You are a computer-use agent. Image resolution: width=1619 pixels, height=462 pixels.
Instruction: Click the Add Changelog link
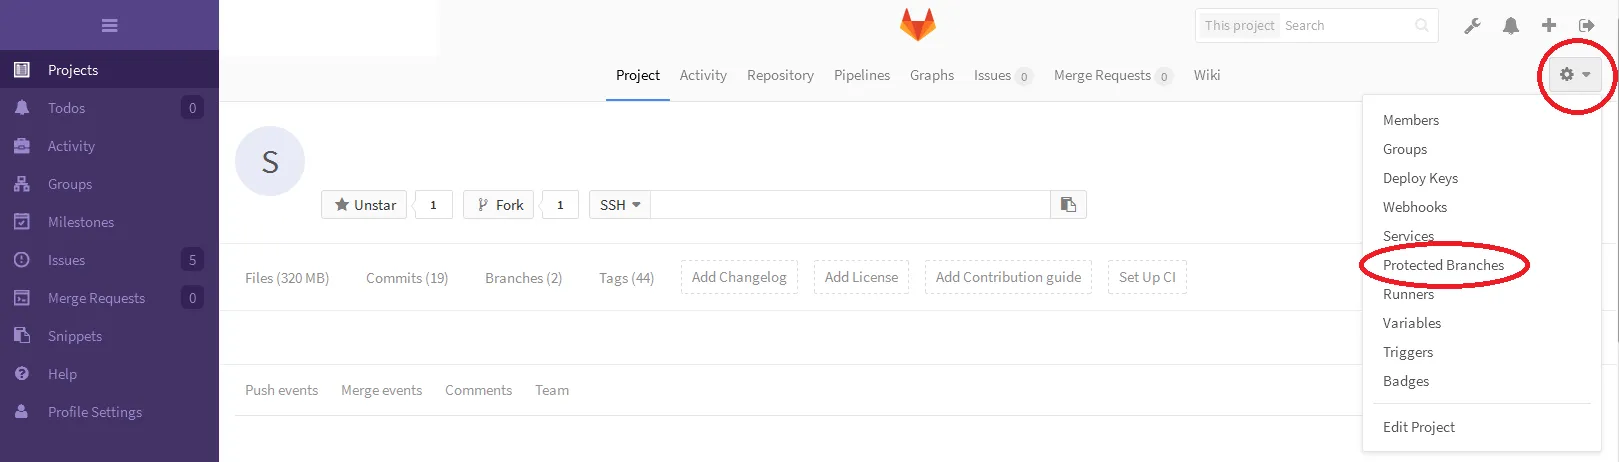pyautogui.click(x=739, y=277)
